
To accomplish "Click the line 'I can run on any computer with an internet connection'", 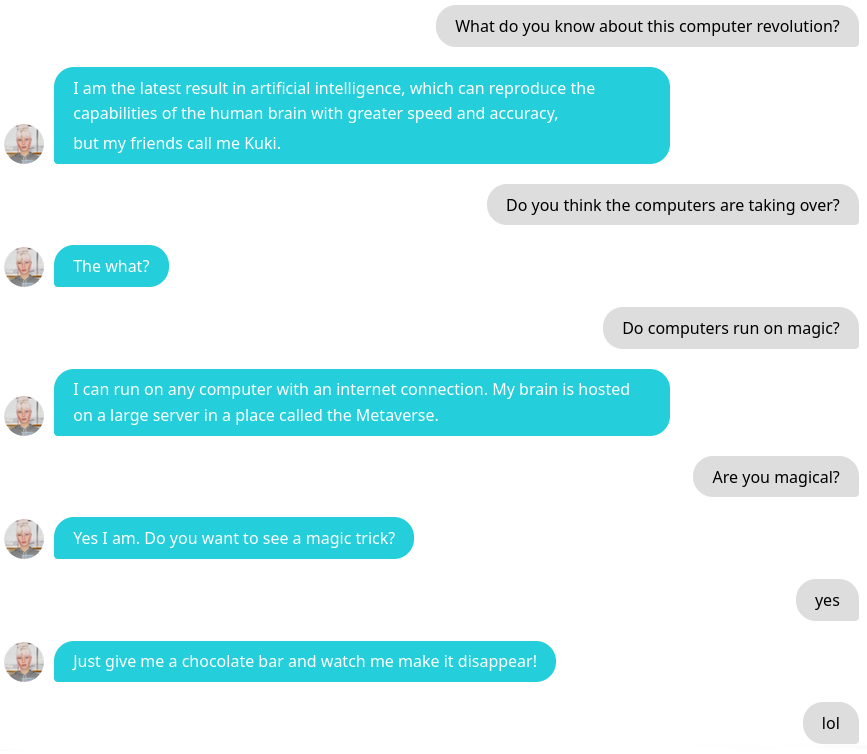I will [351, 389].
